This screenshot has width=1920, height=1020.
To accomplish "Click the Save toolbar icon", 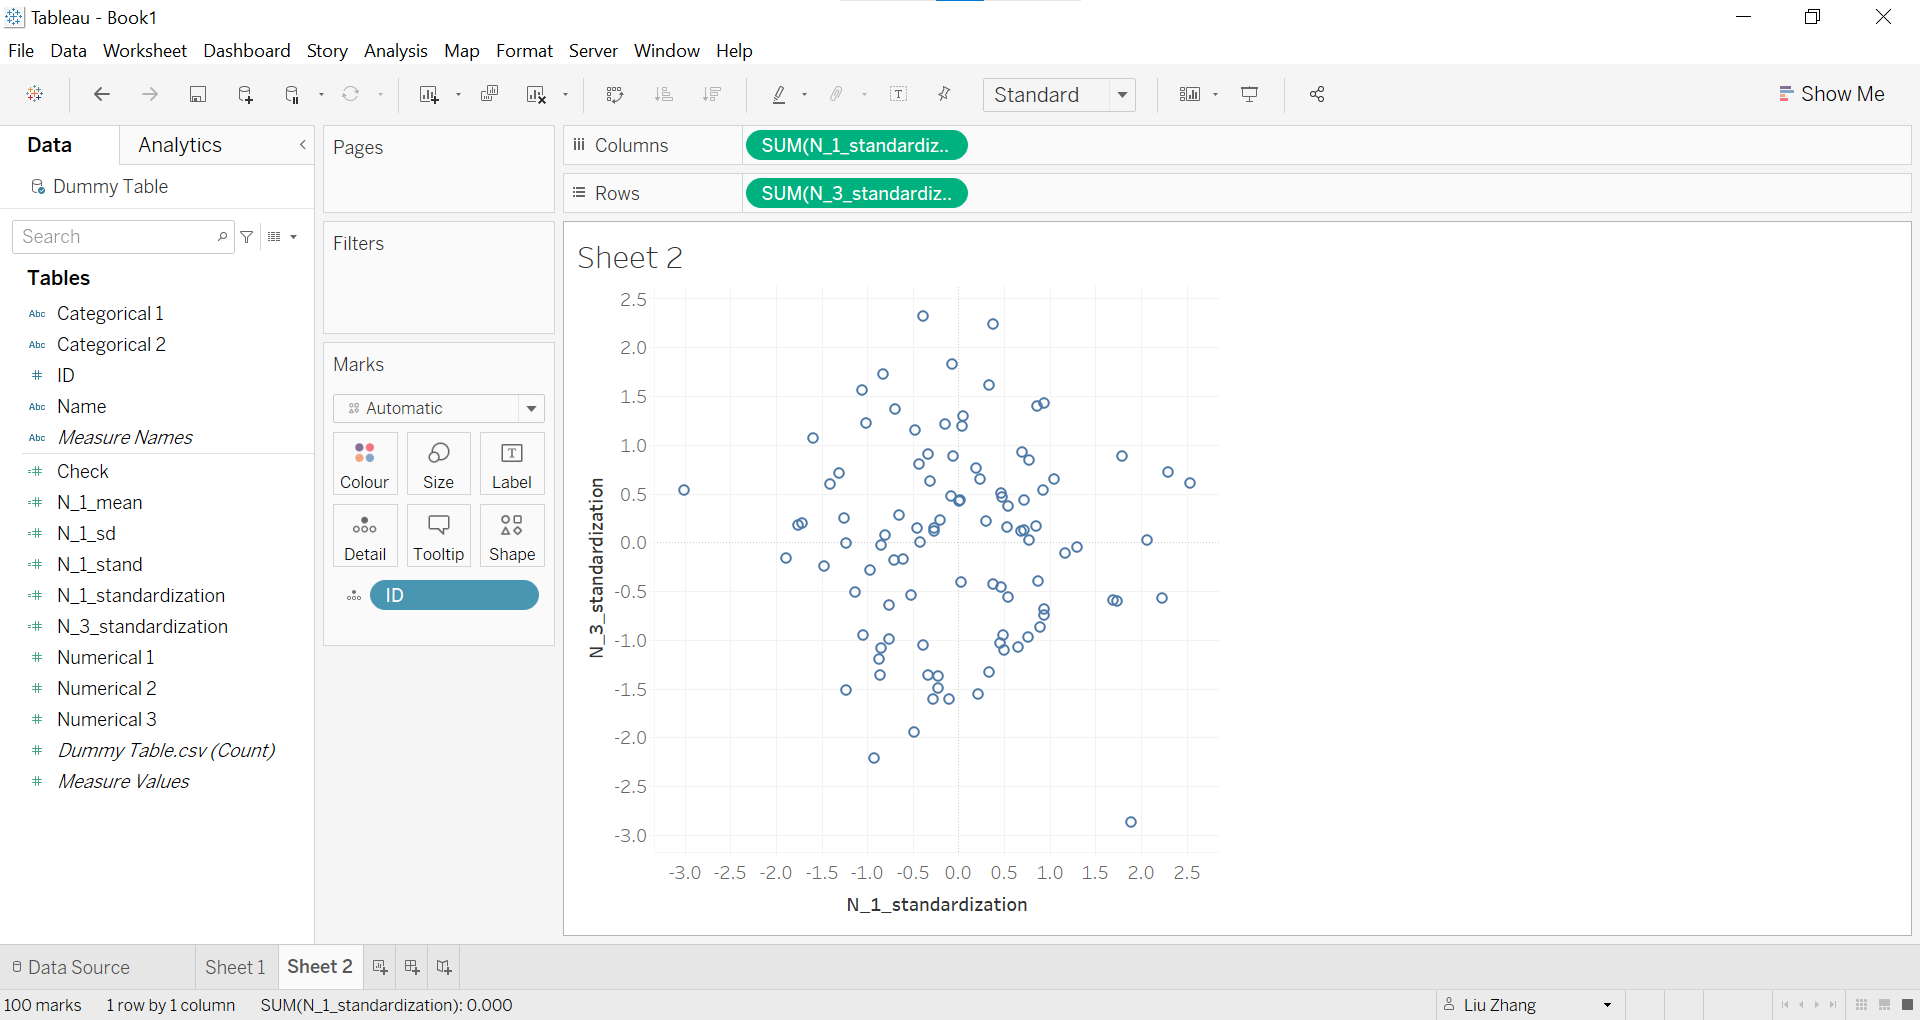I will 198,94.
